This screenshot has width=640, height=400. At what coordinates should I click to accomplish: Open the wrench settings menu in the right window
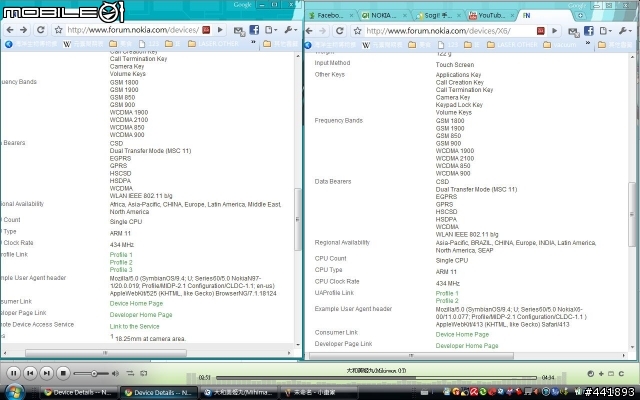tap(625, 31)
